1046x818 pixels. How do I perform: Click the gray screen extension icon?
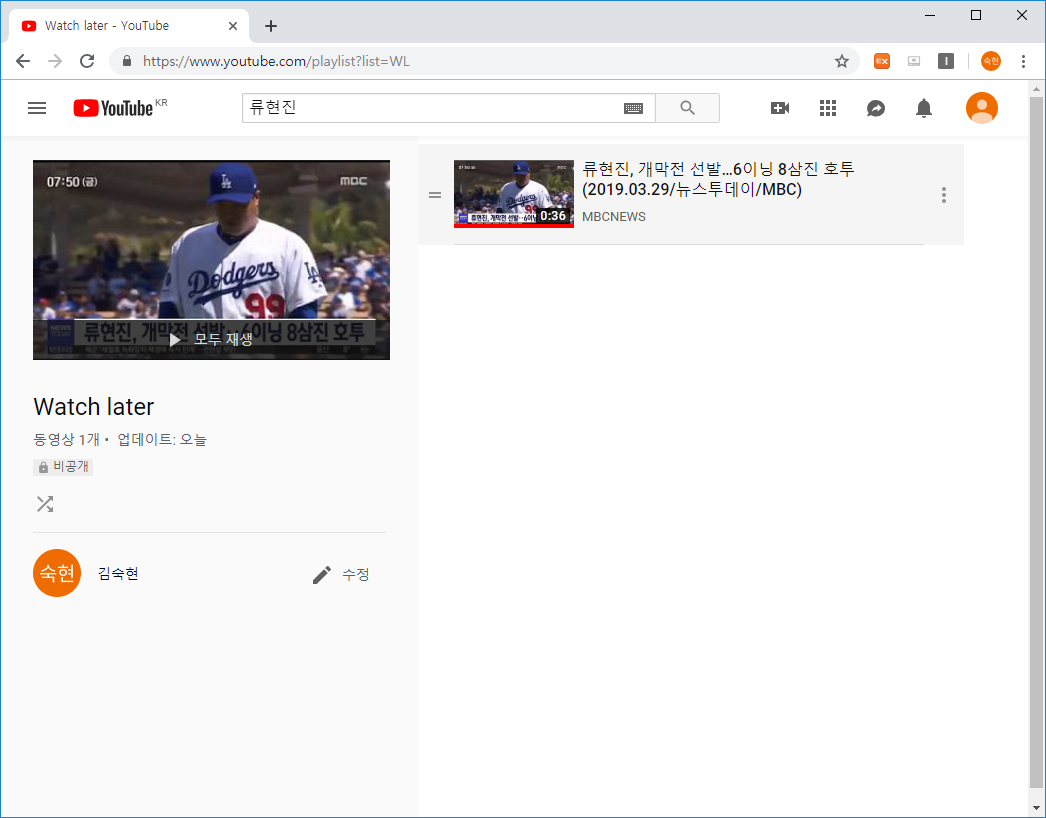tap(914, 61)
